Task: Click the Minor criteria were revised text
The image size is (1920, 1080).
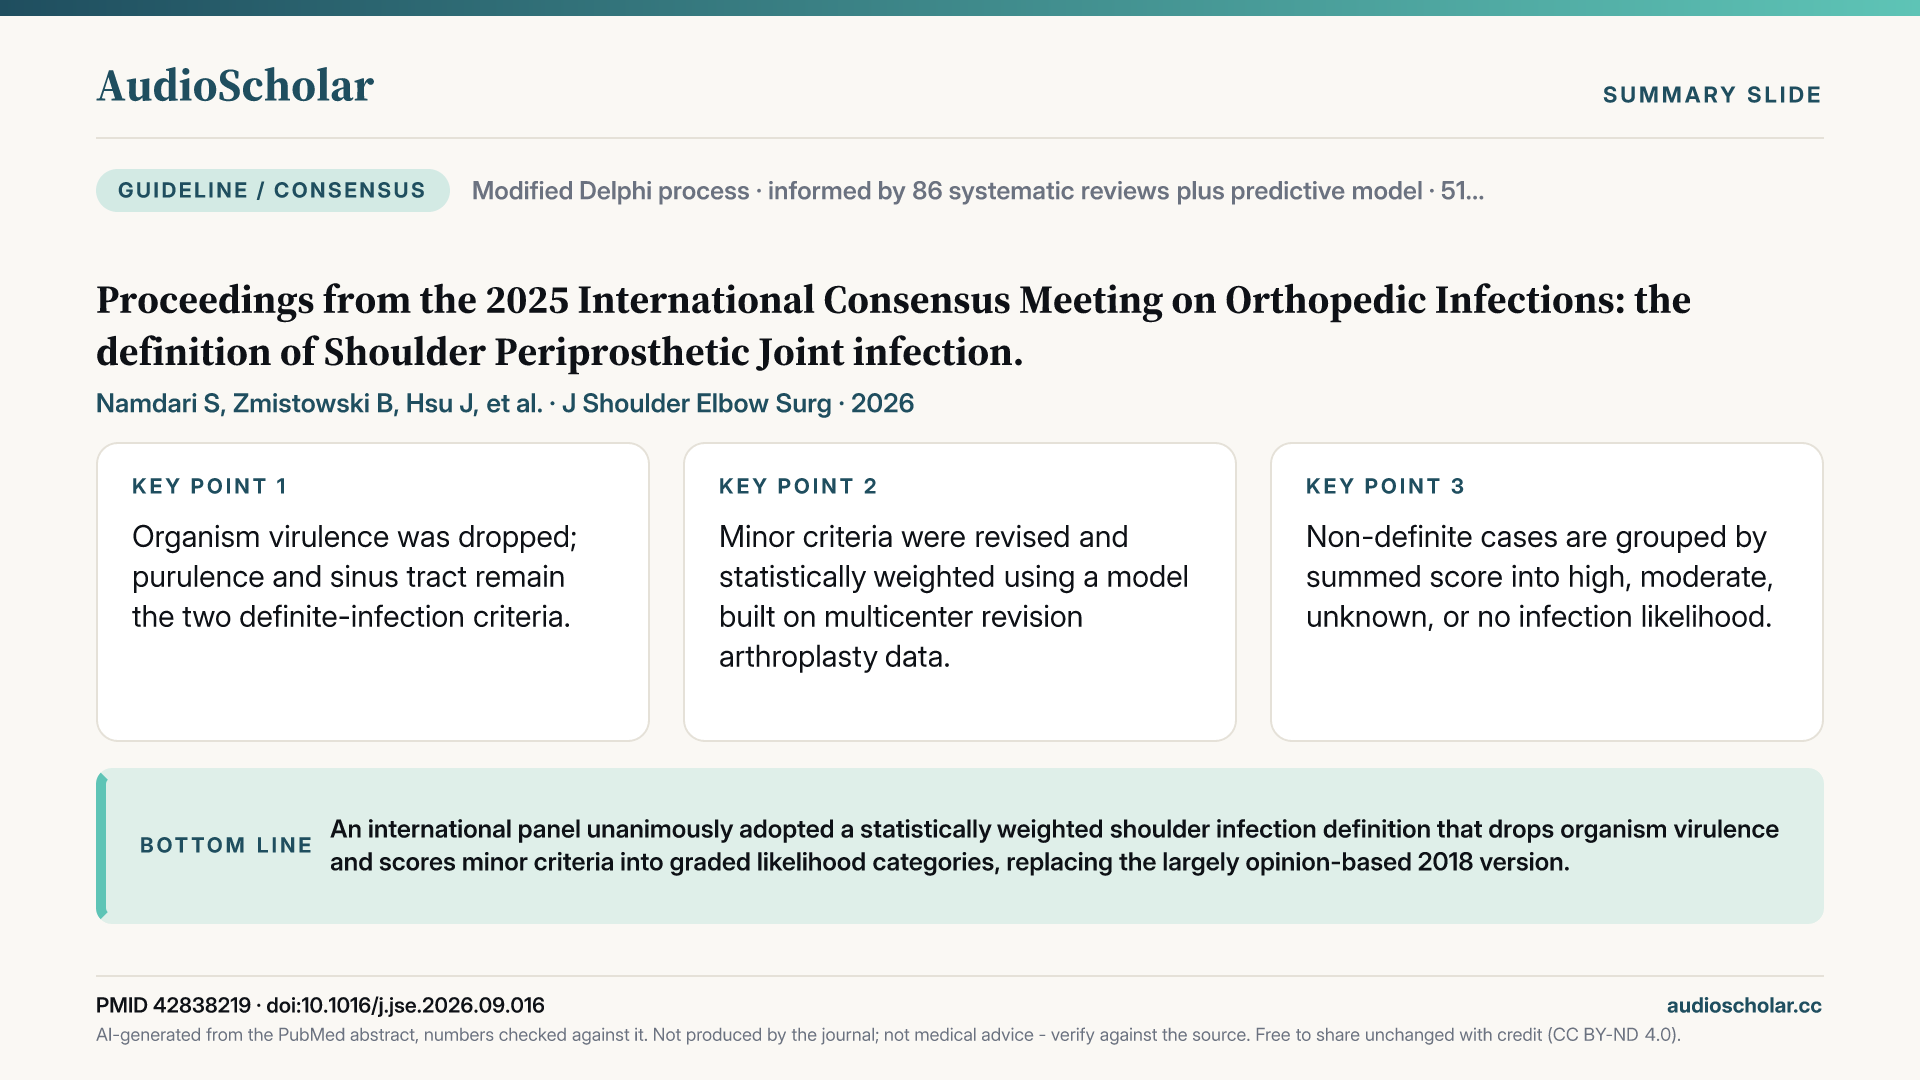Action: pos(954,597)
